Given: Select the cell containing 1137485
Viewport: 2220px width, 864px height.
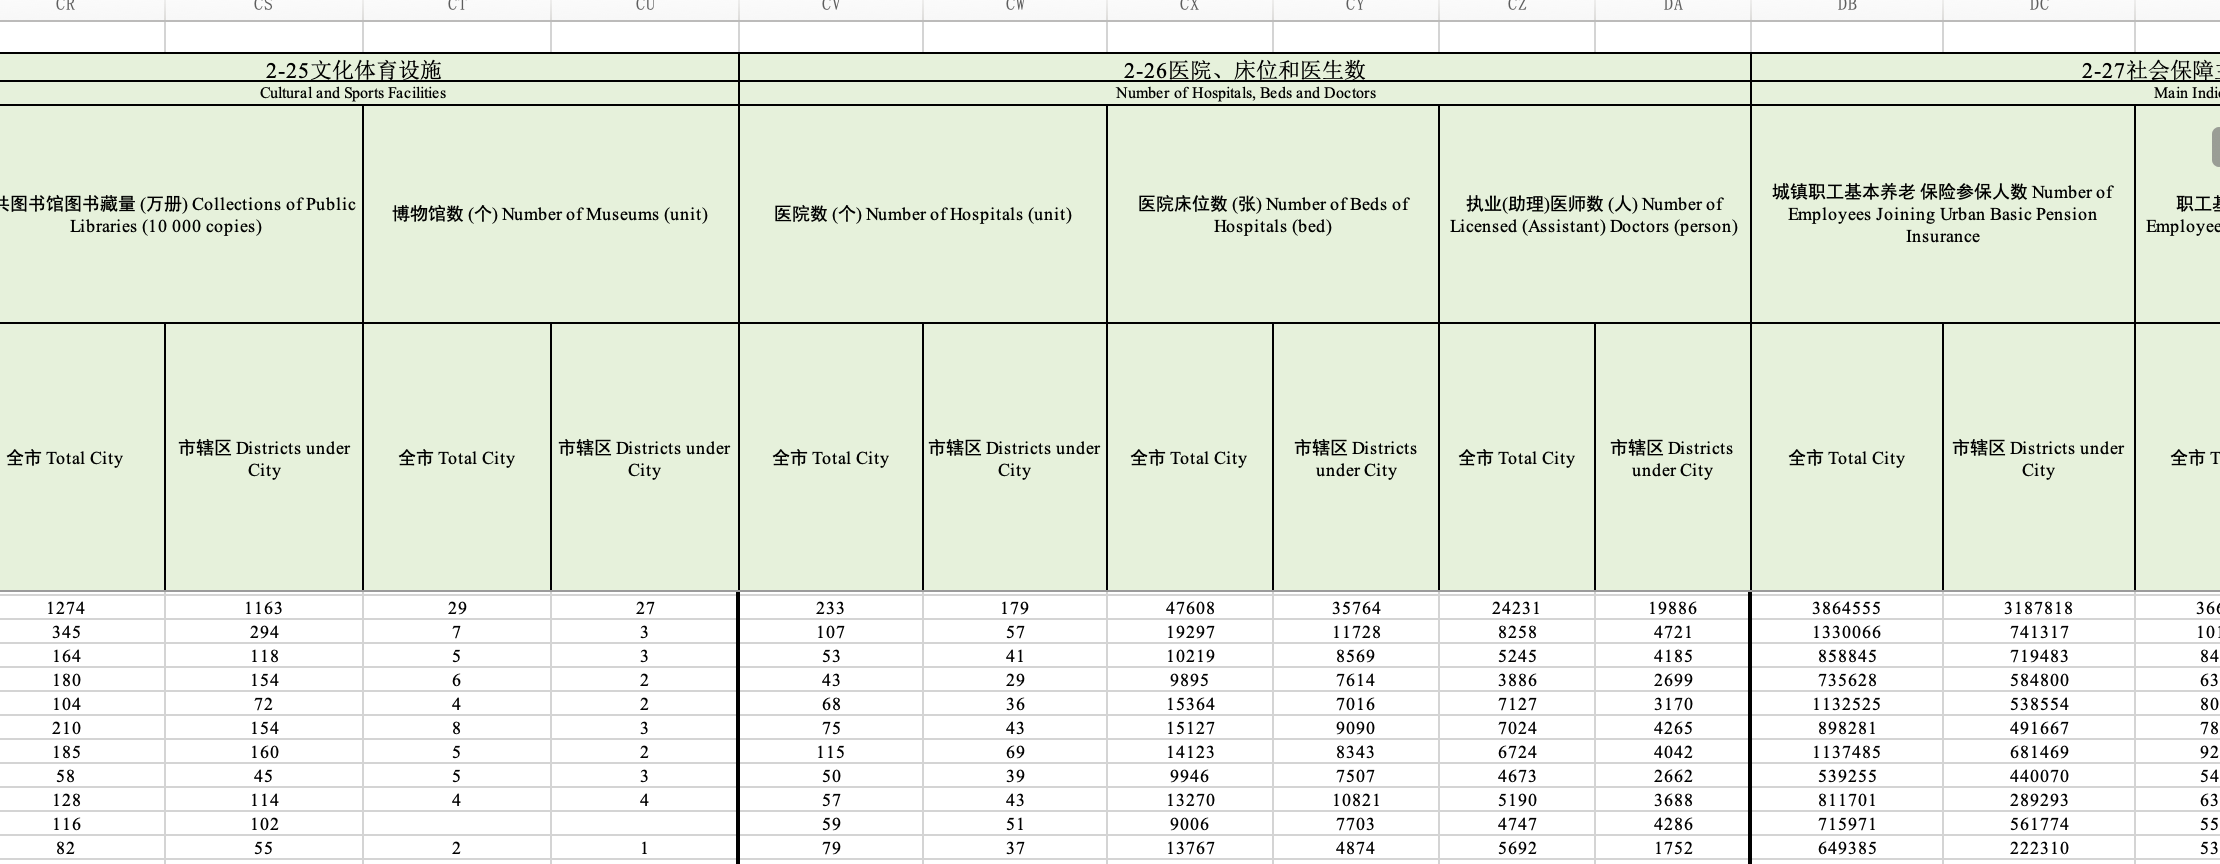Looking at the screenshot, I should [1847, 752].
